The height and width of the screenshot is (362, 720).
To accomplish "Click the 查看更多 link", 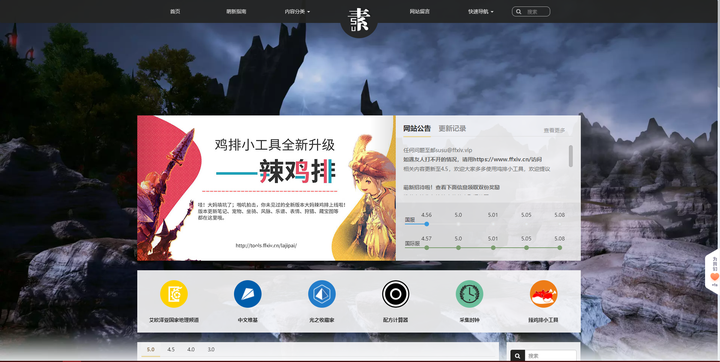I will point(554,130).
